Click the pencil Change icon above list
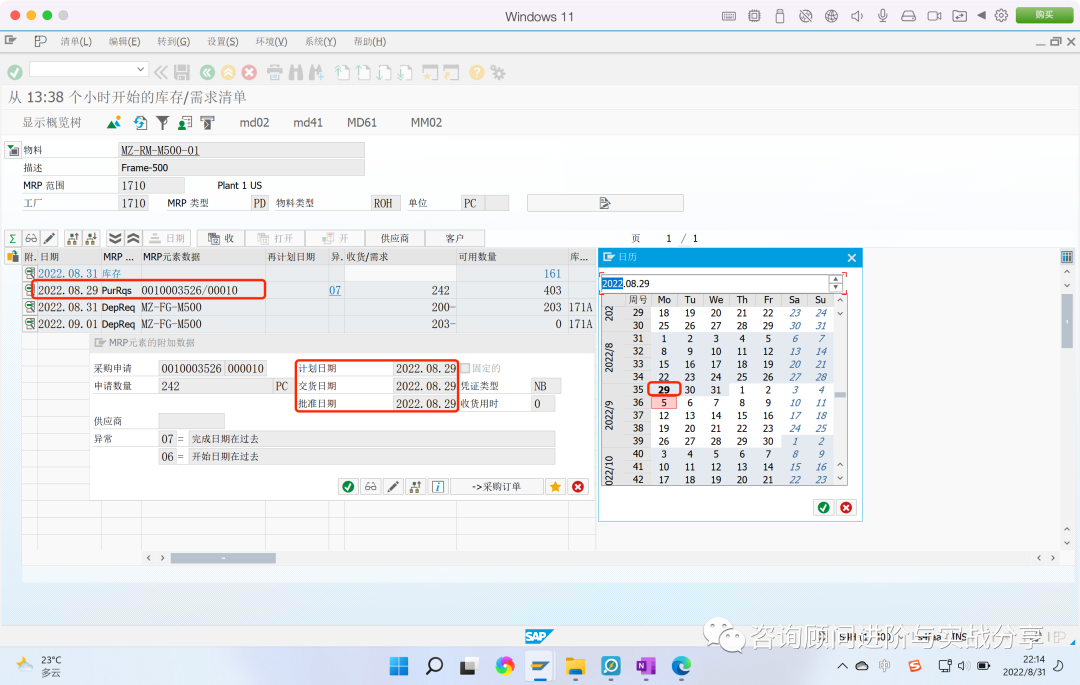The width and height of the screenshot is (1080, 685). (50, 238)
